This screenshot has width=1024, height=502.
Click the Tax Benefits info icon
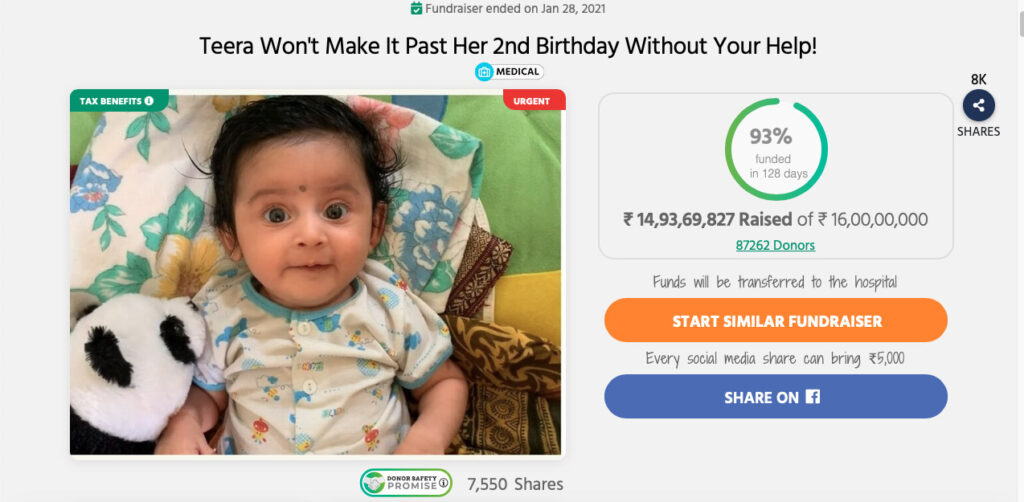coord(149,101)
